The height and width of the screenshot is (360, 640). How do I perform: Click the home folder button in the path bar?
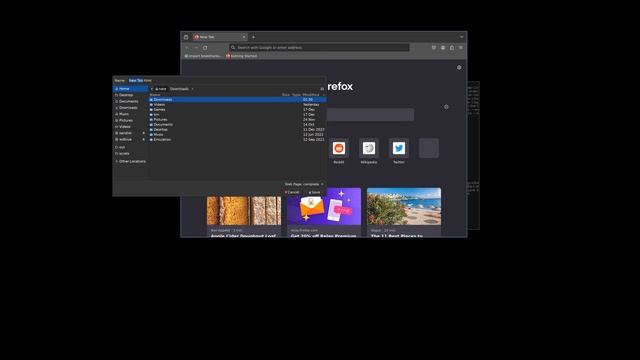tap(161, 89)
